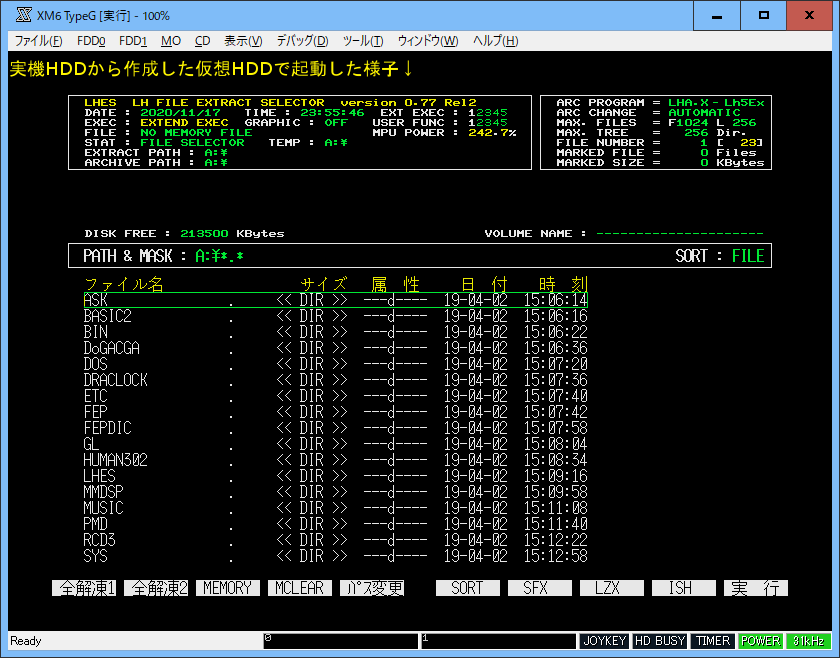
Task: Select the FEPDIC directory row
Action: click(x=335, y=428)
